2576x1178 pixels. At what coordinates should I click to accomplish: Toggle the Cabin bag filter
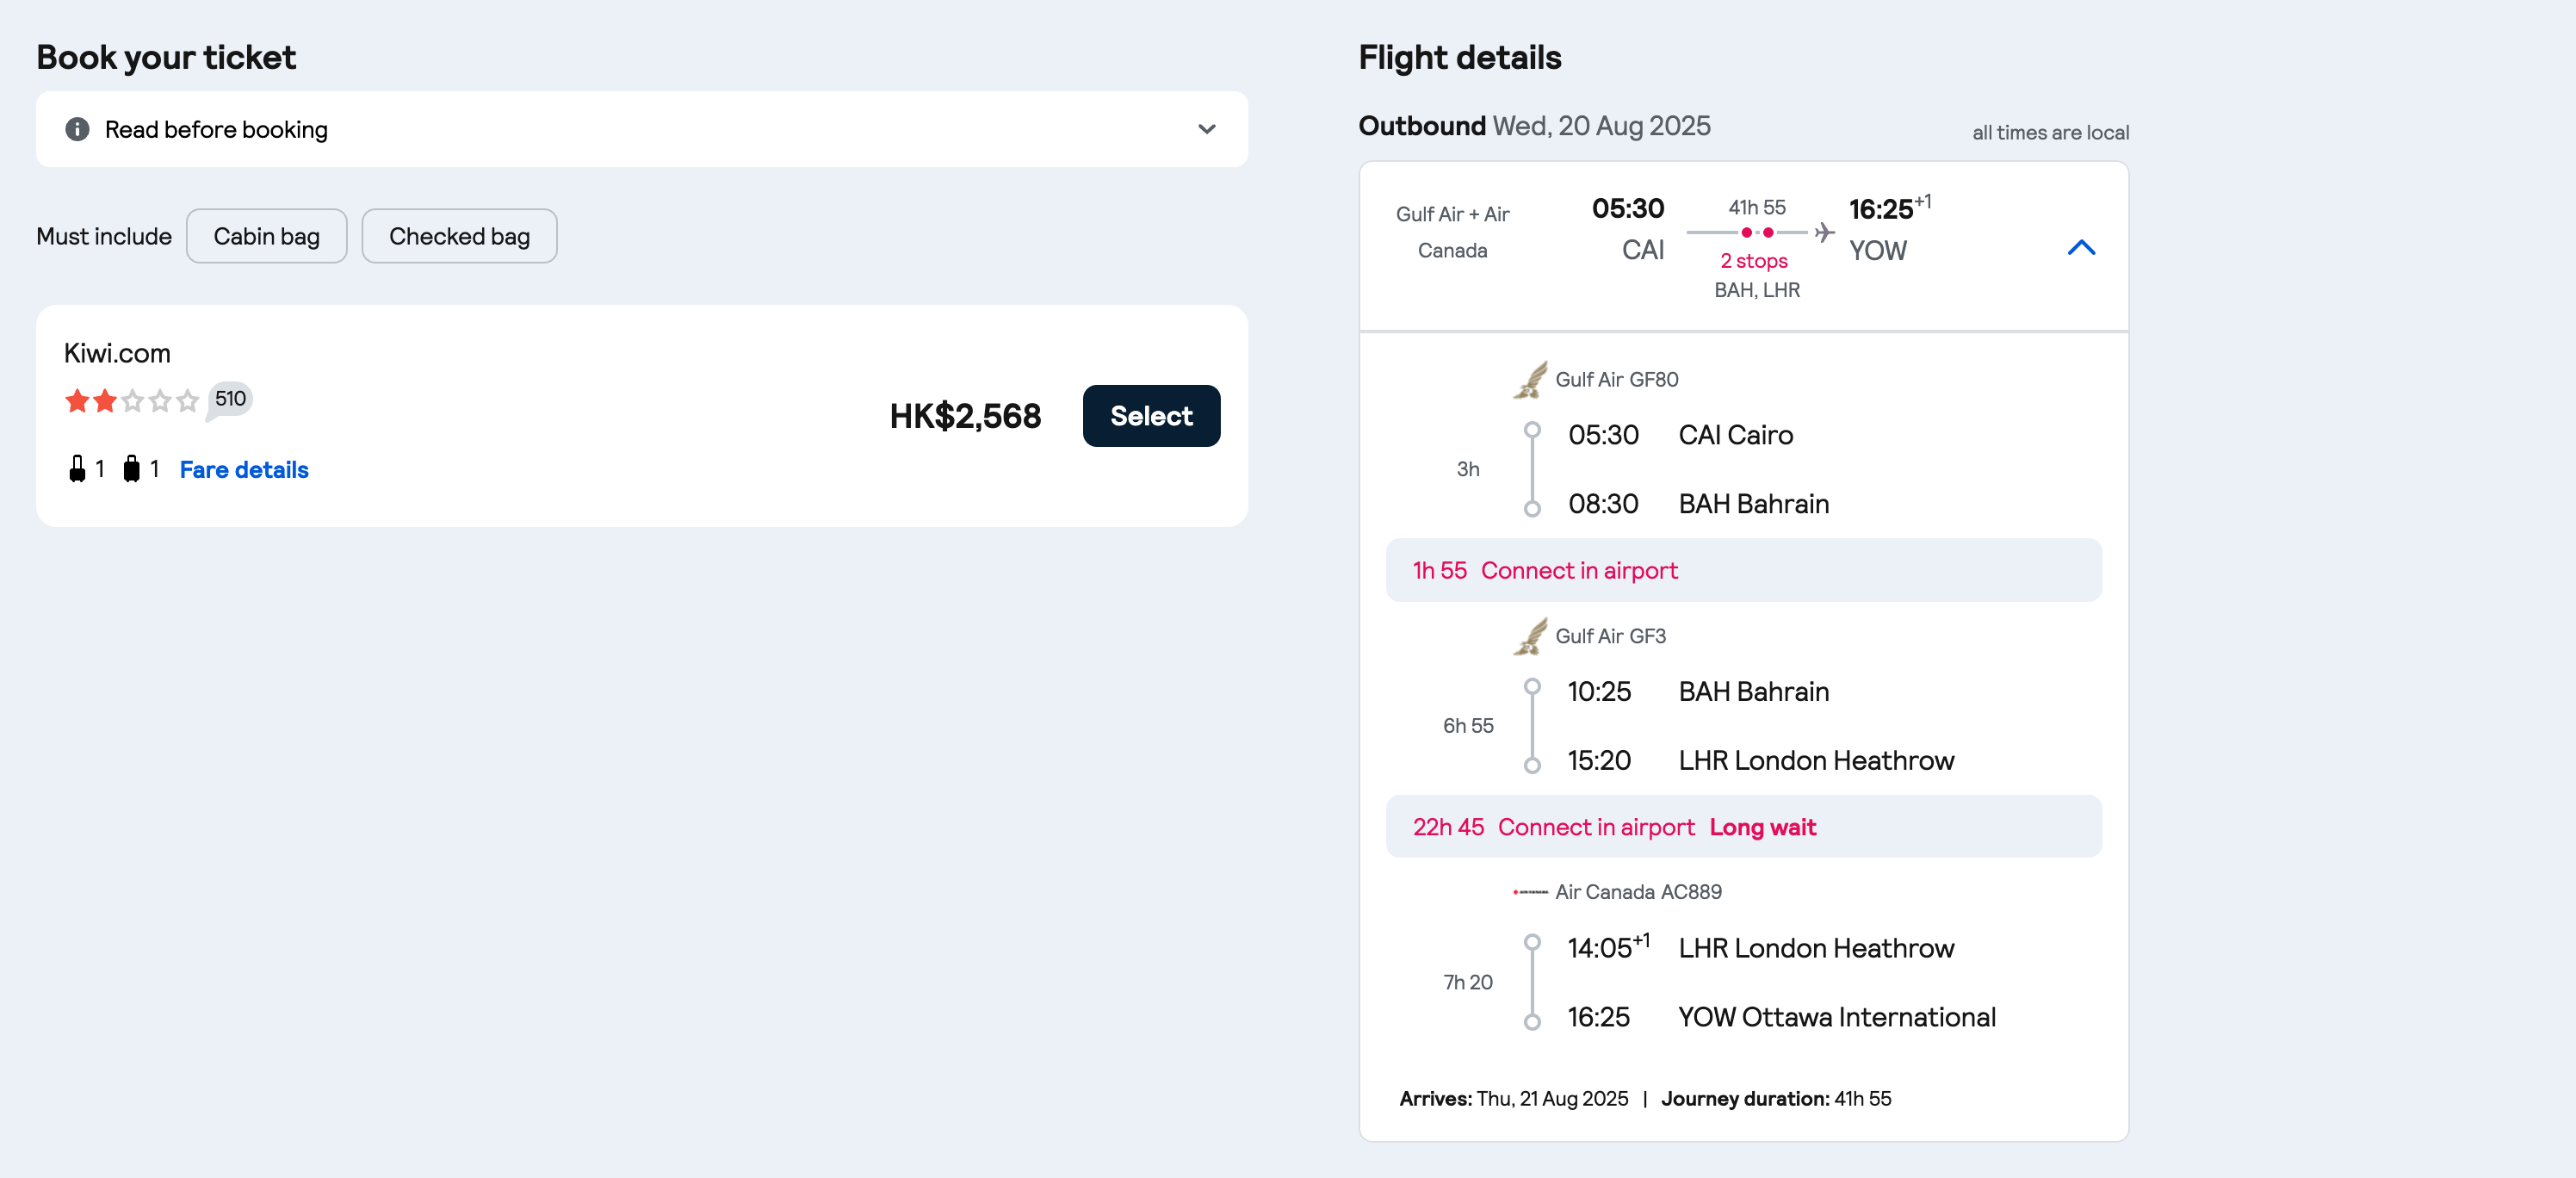pyautogui.click(x=266, y=236)
